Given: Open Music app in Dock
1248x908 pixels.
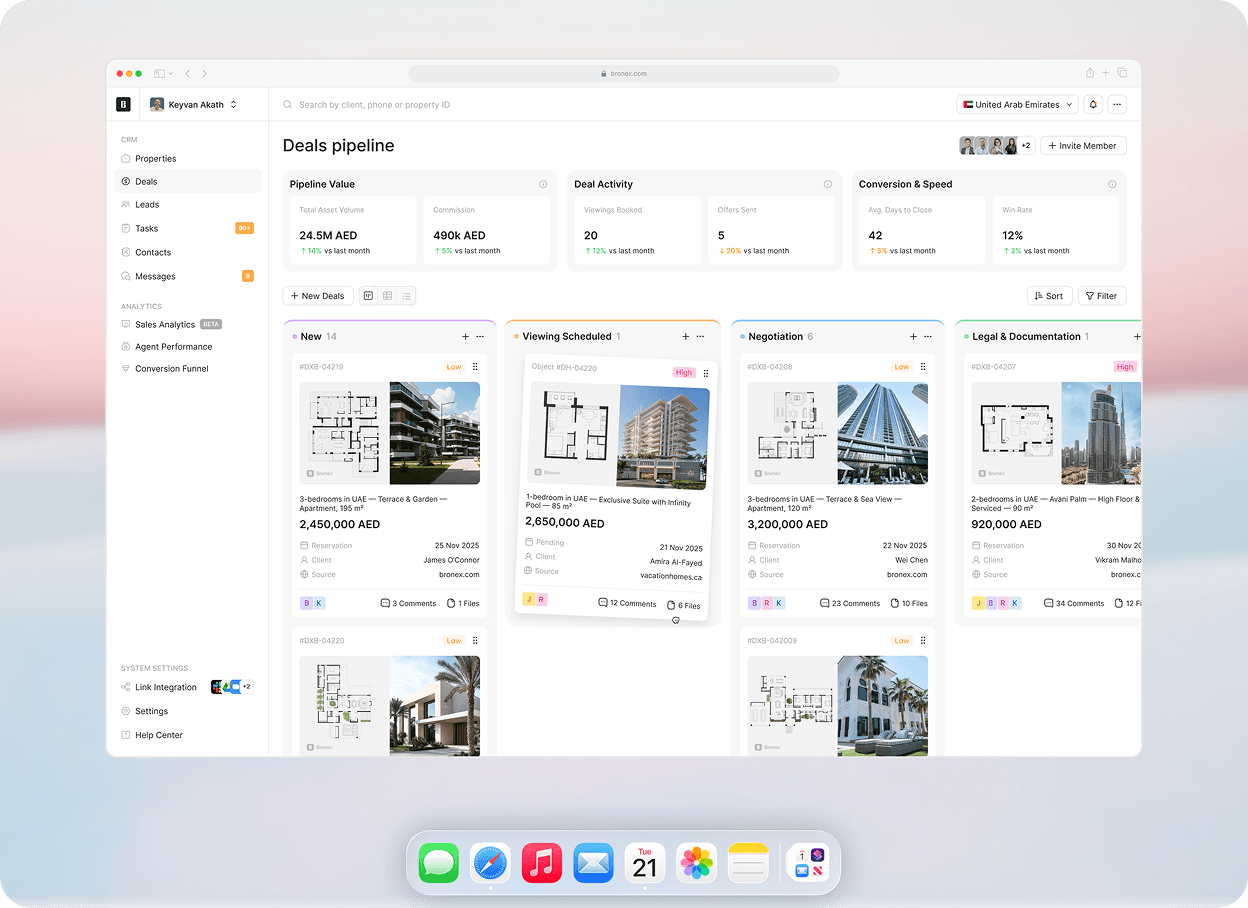Looking at the screenshot, I should pos(542,862).
